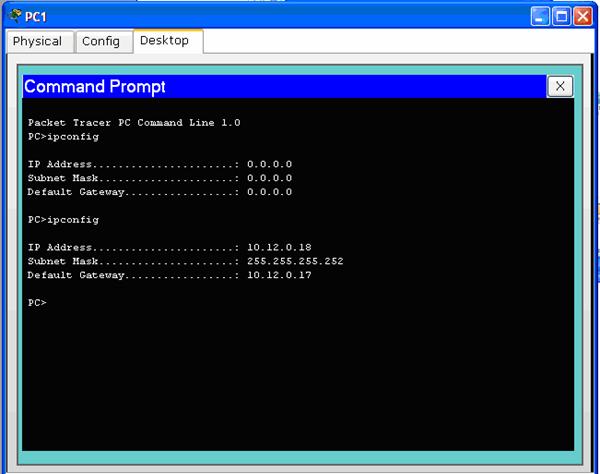Click the second PC>ipconfig command line
The height and width of the screenshot is (474, 600).
(x=63, y=219)
